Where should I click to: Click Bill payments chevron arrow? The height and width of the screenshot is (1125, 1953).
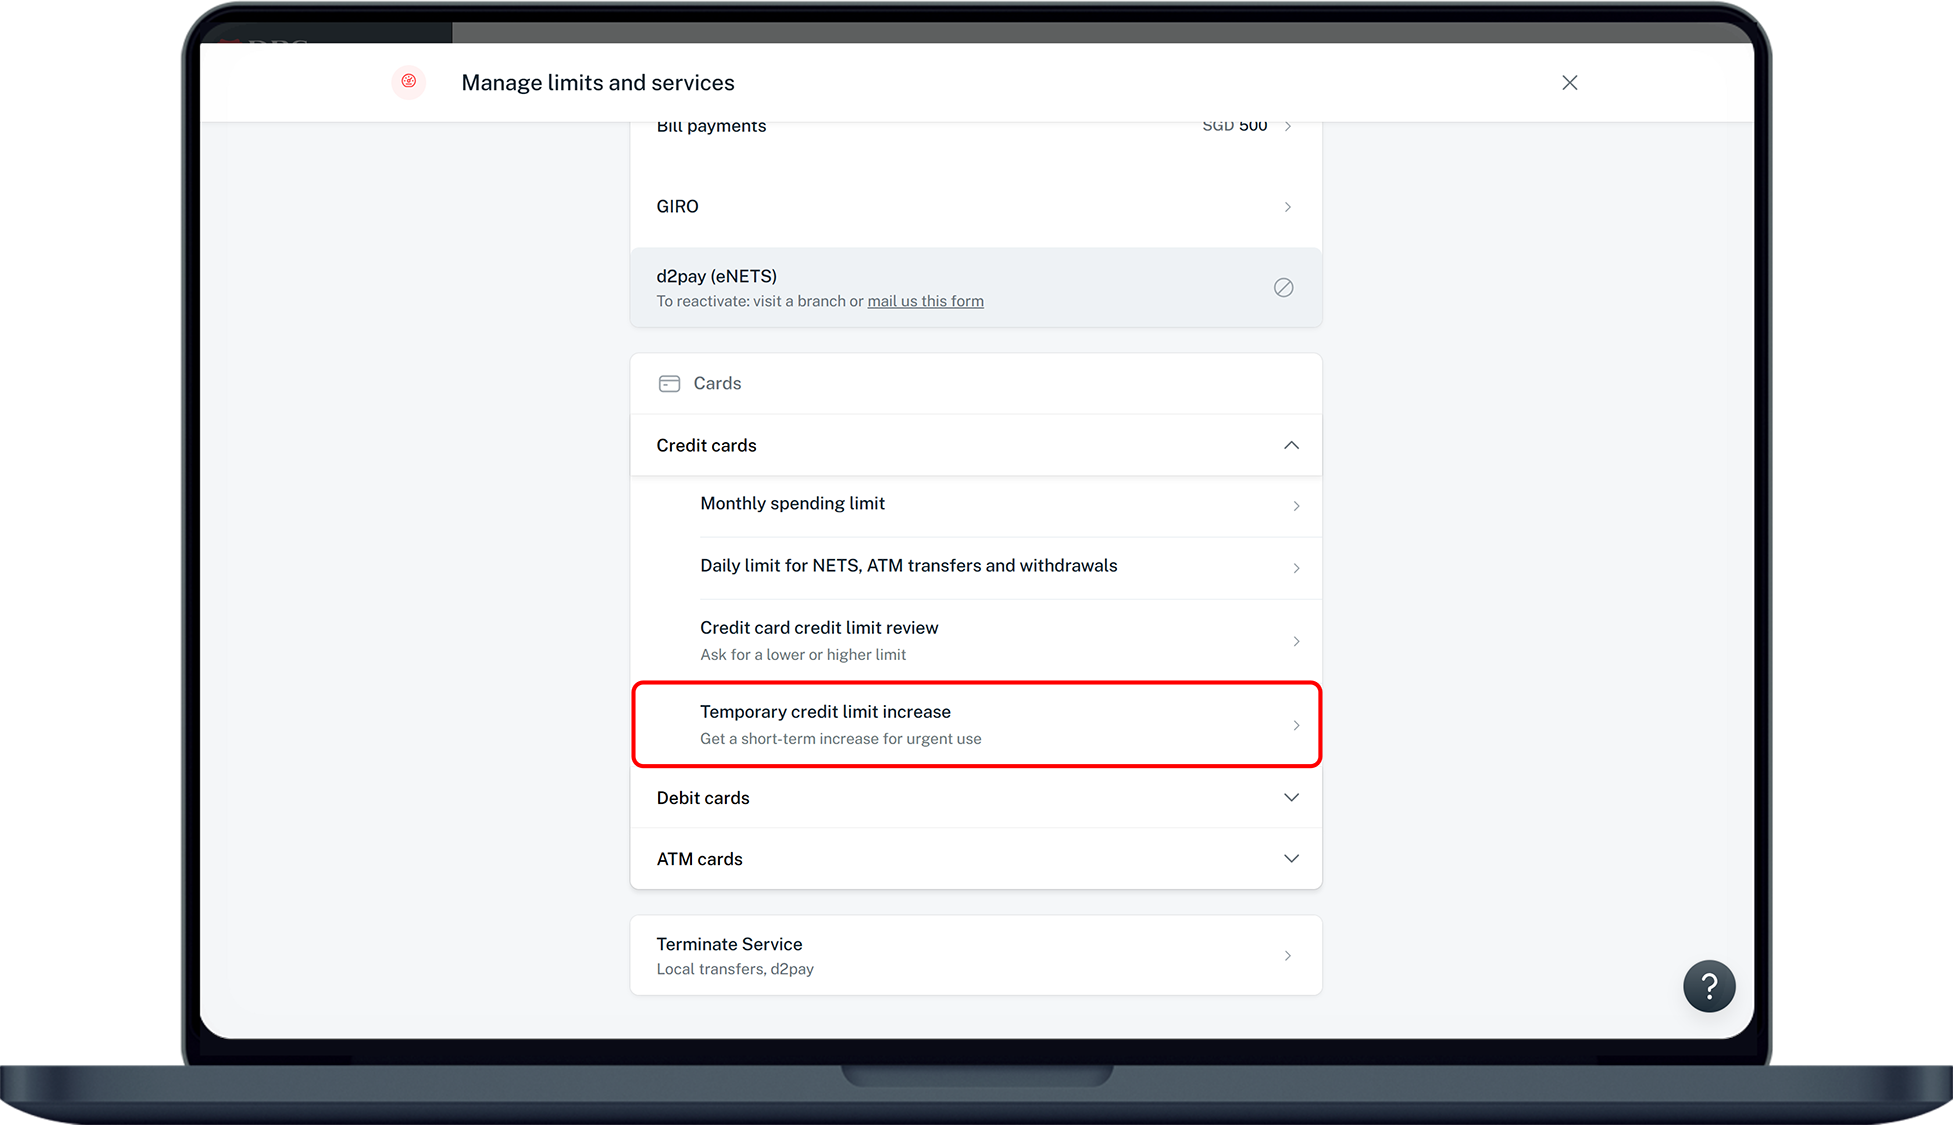click(x=1287, y=127)
